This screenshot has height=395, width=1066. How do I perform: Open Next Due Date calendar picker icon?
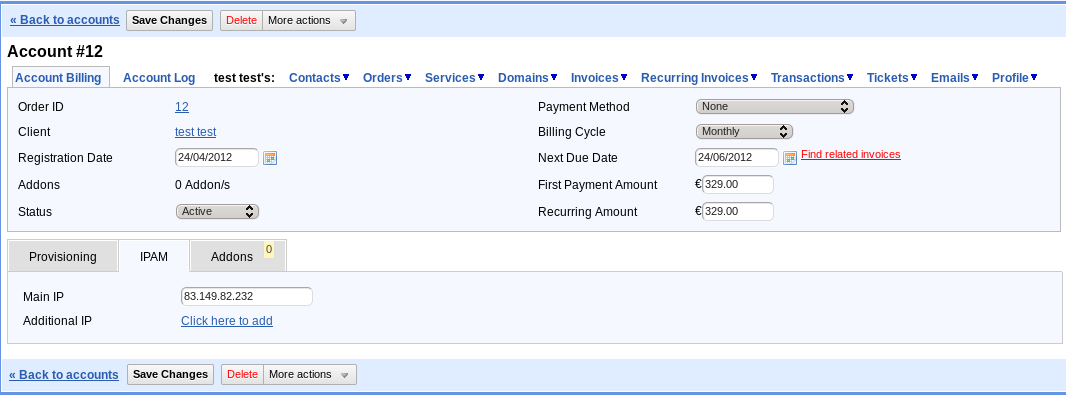pos(790,158)
